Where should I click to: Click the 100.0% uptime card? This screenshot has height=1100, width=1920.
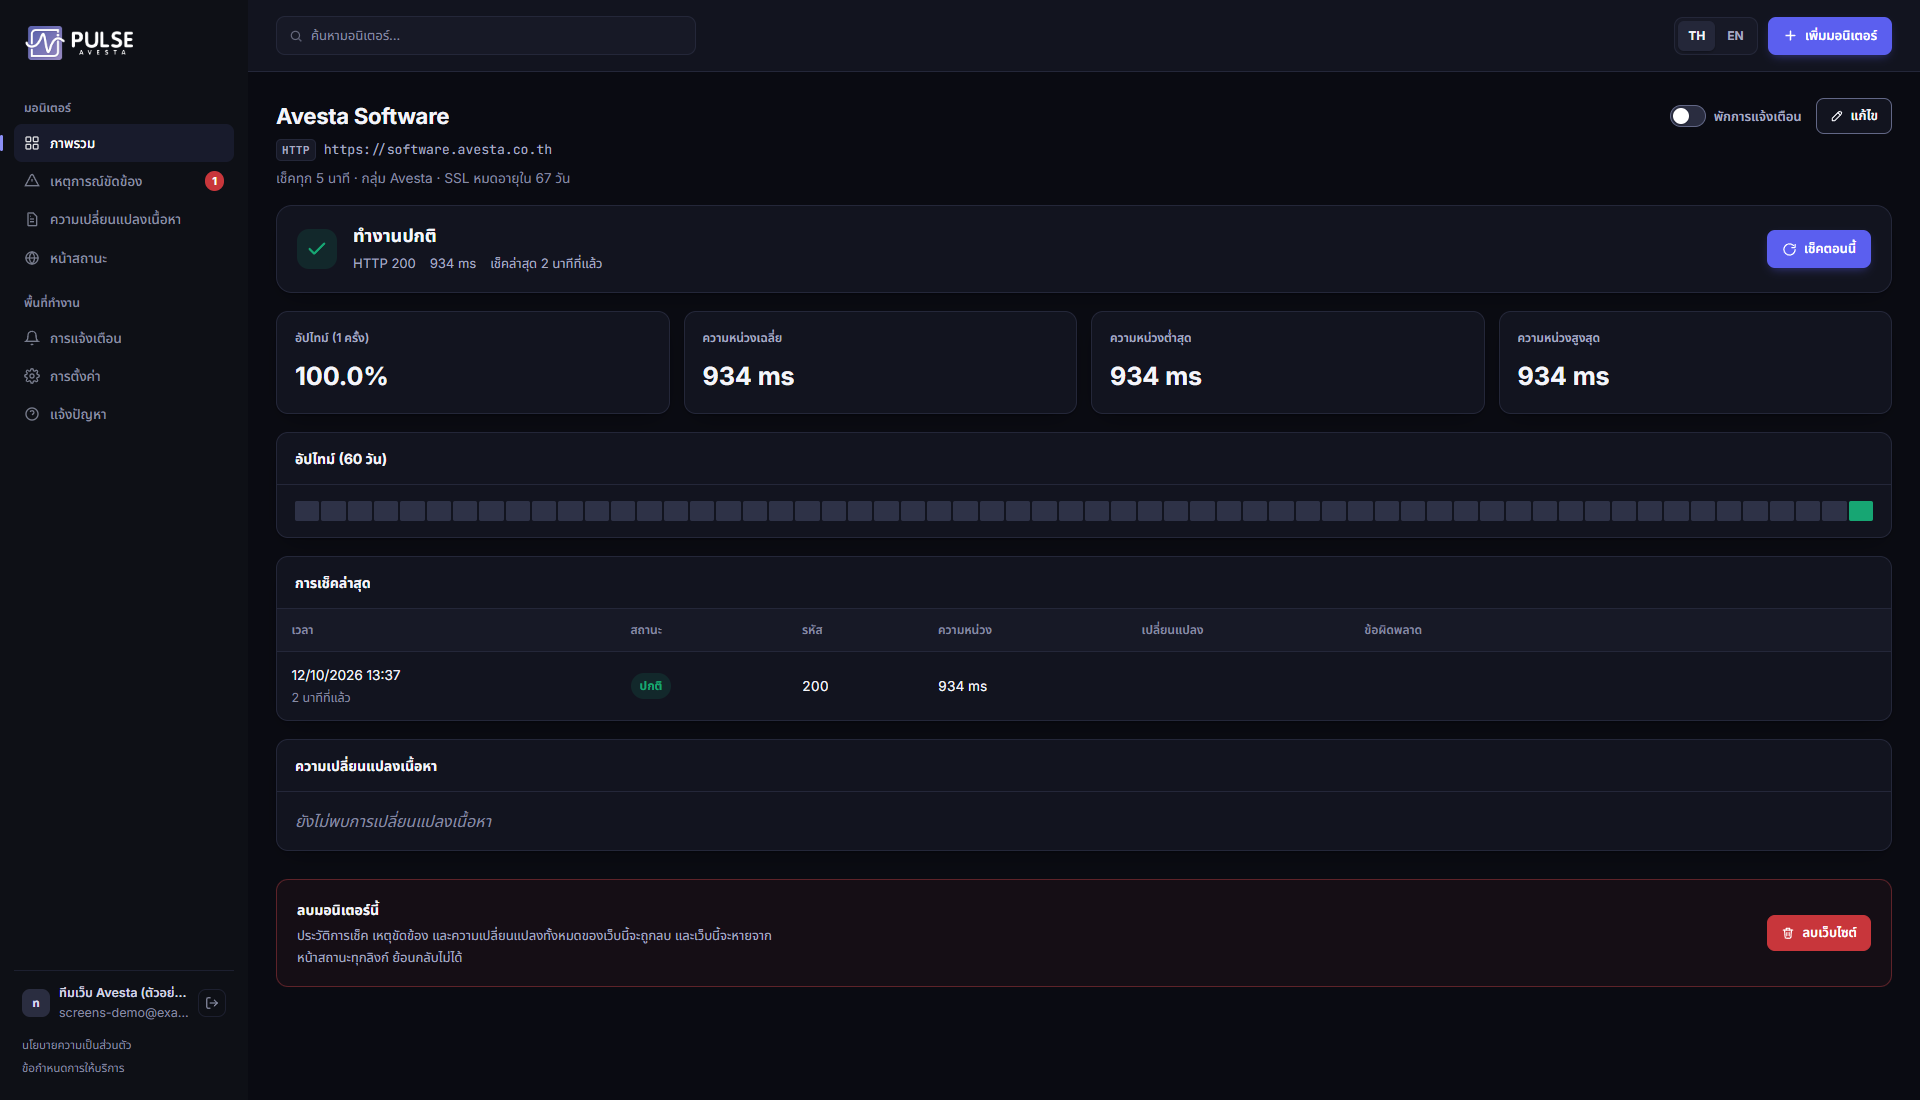(473, 362)
